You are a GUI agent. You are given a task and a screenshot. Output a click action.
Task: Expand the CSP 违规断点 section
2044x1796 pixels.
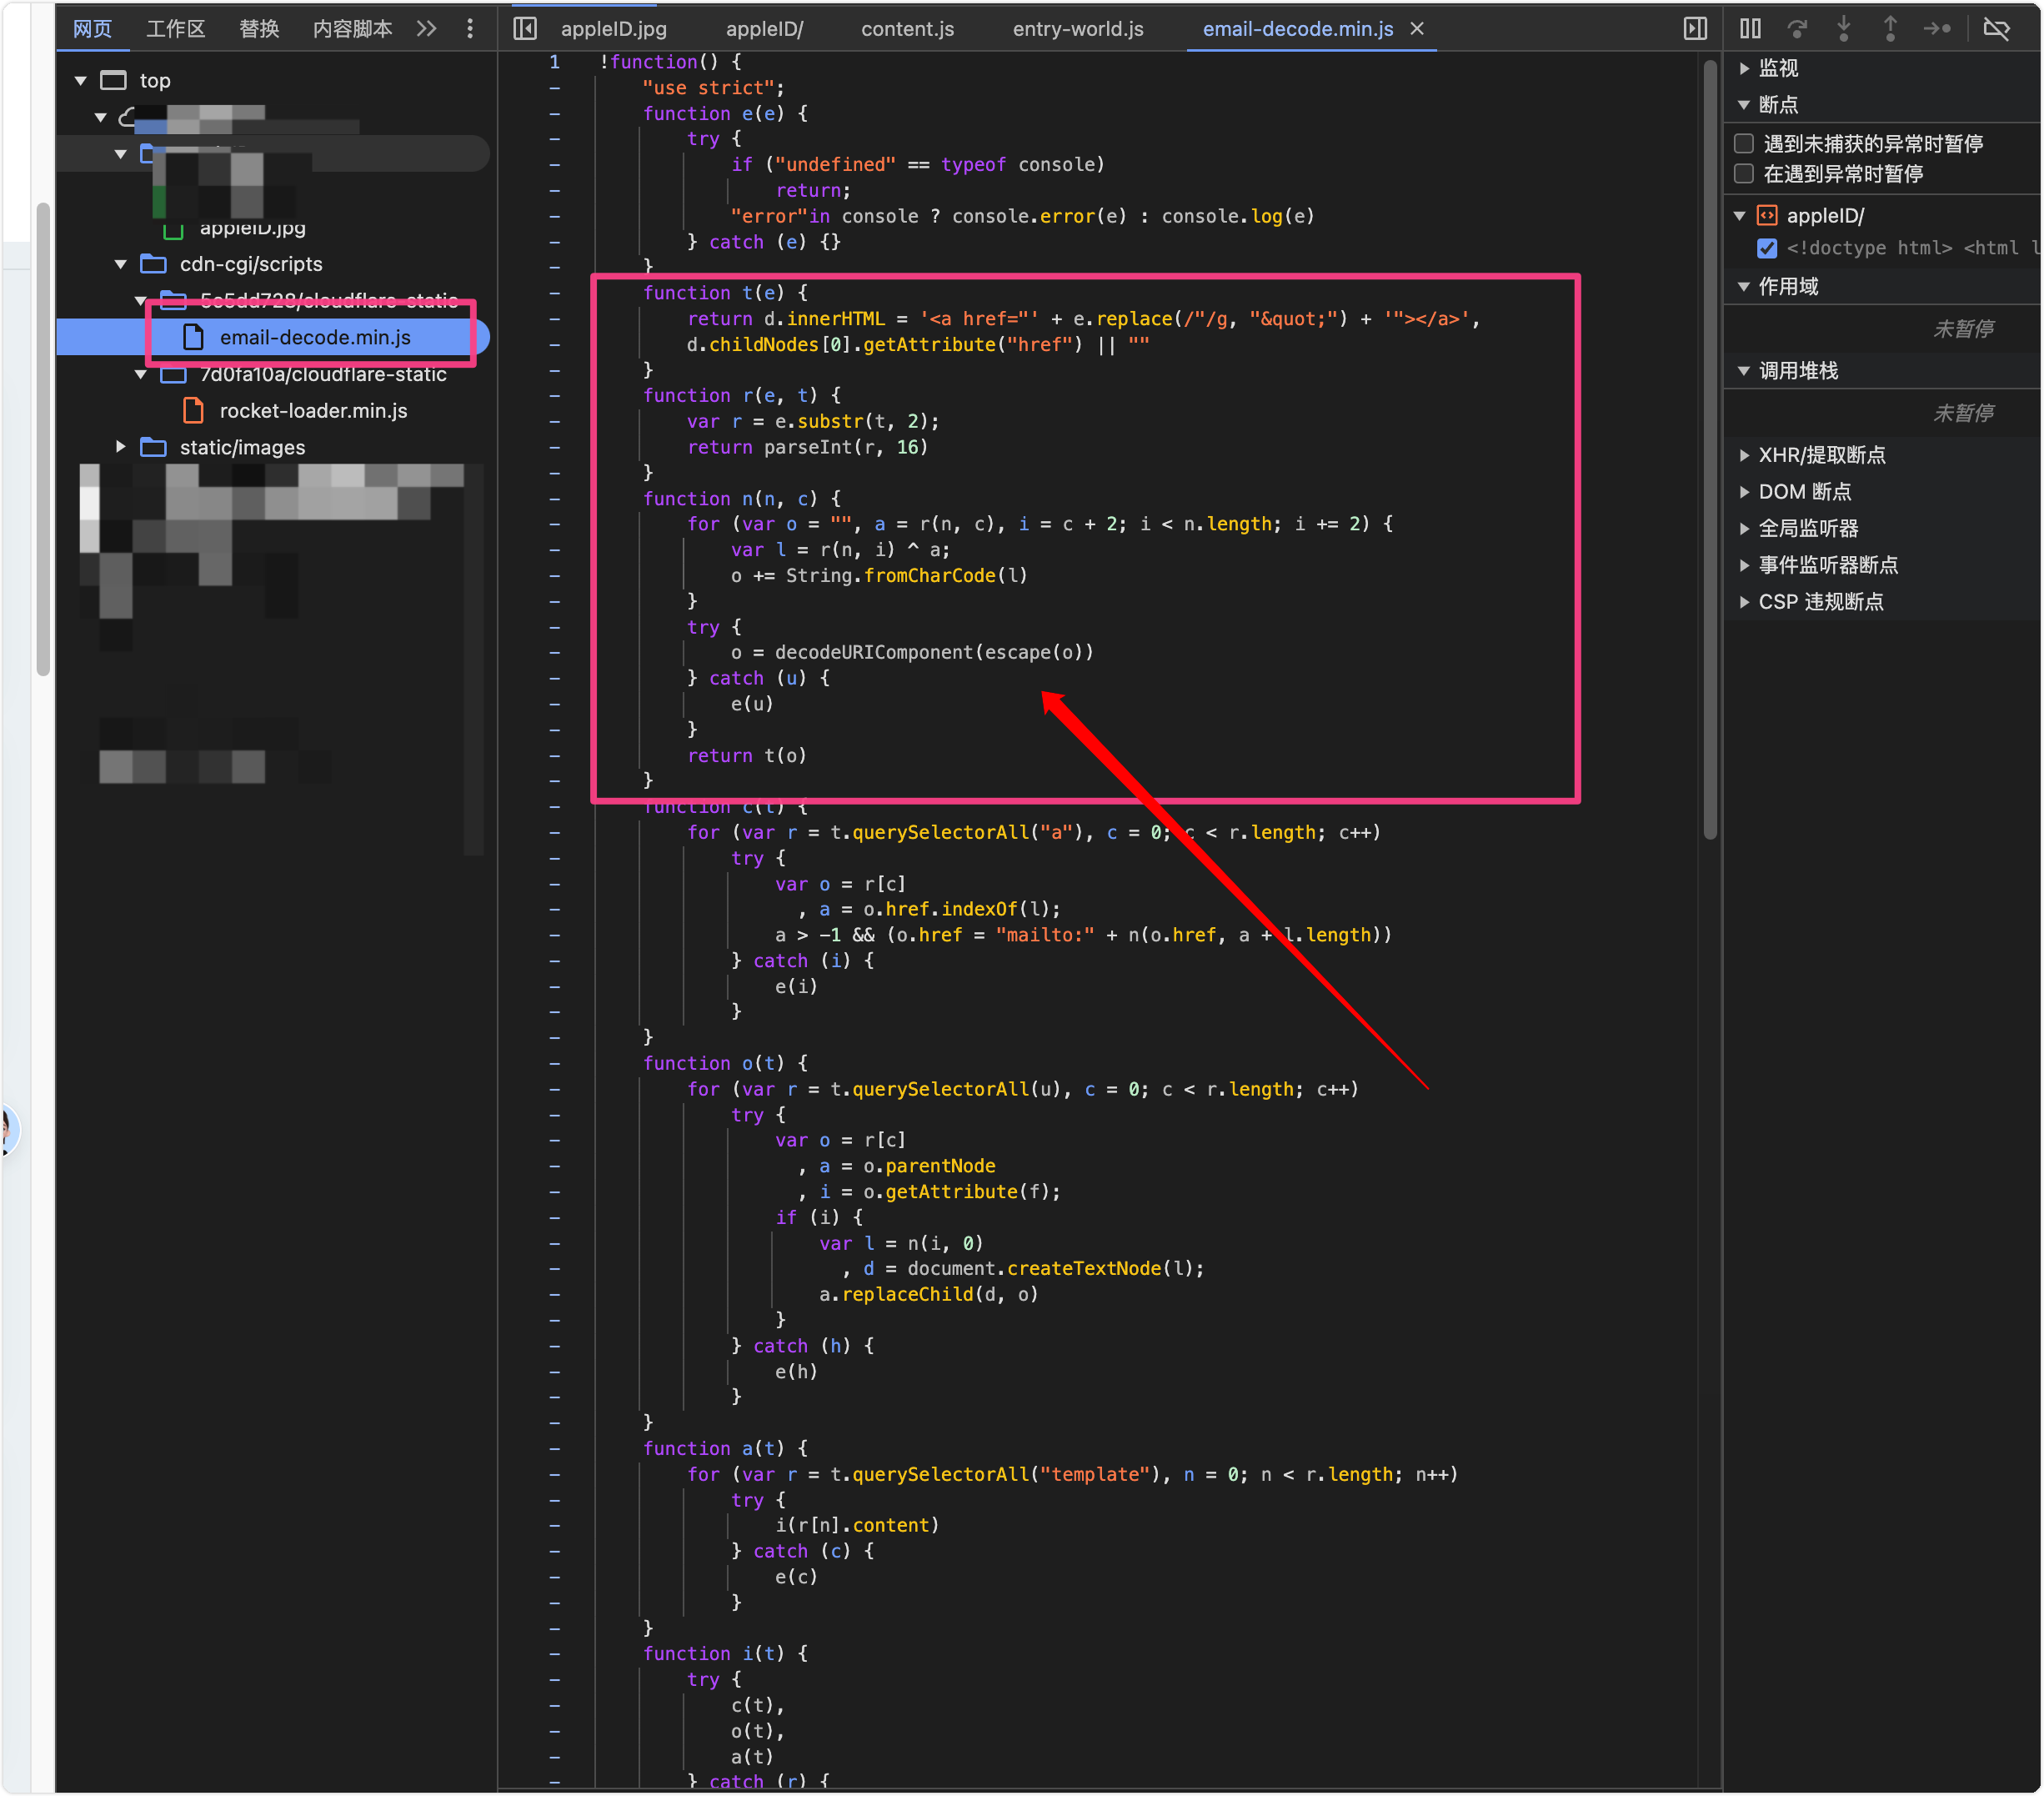(1745, 602)
